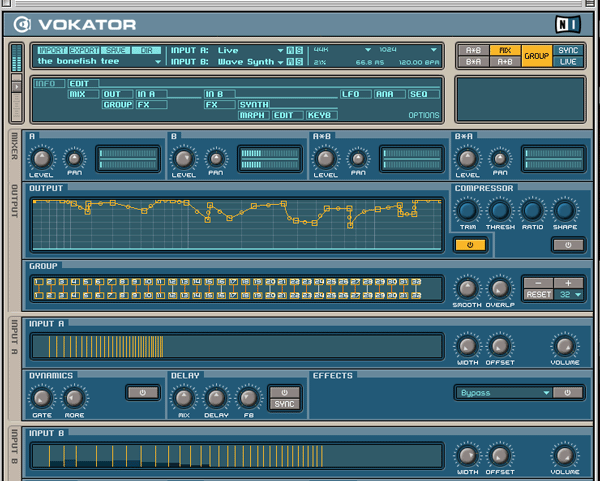Image resolution: width=600 pixels, height=481 pixels.
Task: Click the Compressor THRESH knob
Action: (500, 210)
